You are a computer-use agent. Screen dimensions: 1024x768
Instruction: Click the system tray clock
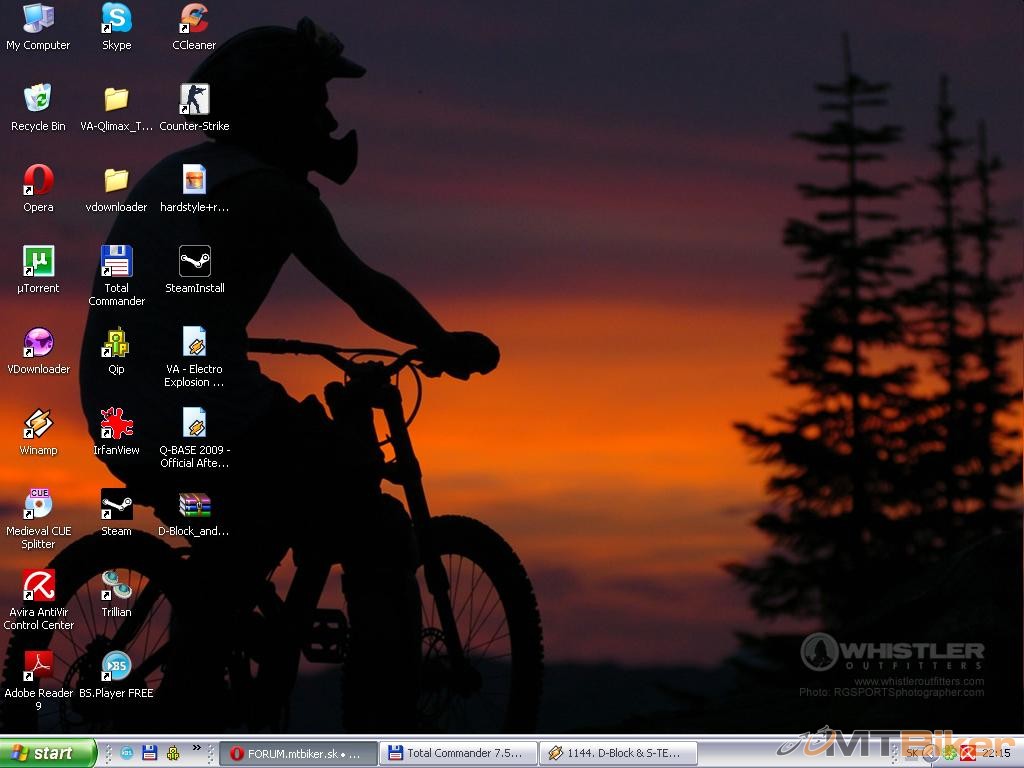tap(996, 753)
